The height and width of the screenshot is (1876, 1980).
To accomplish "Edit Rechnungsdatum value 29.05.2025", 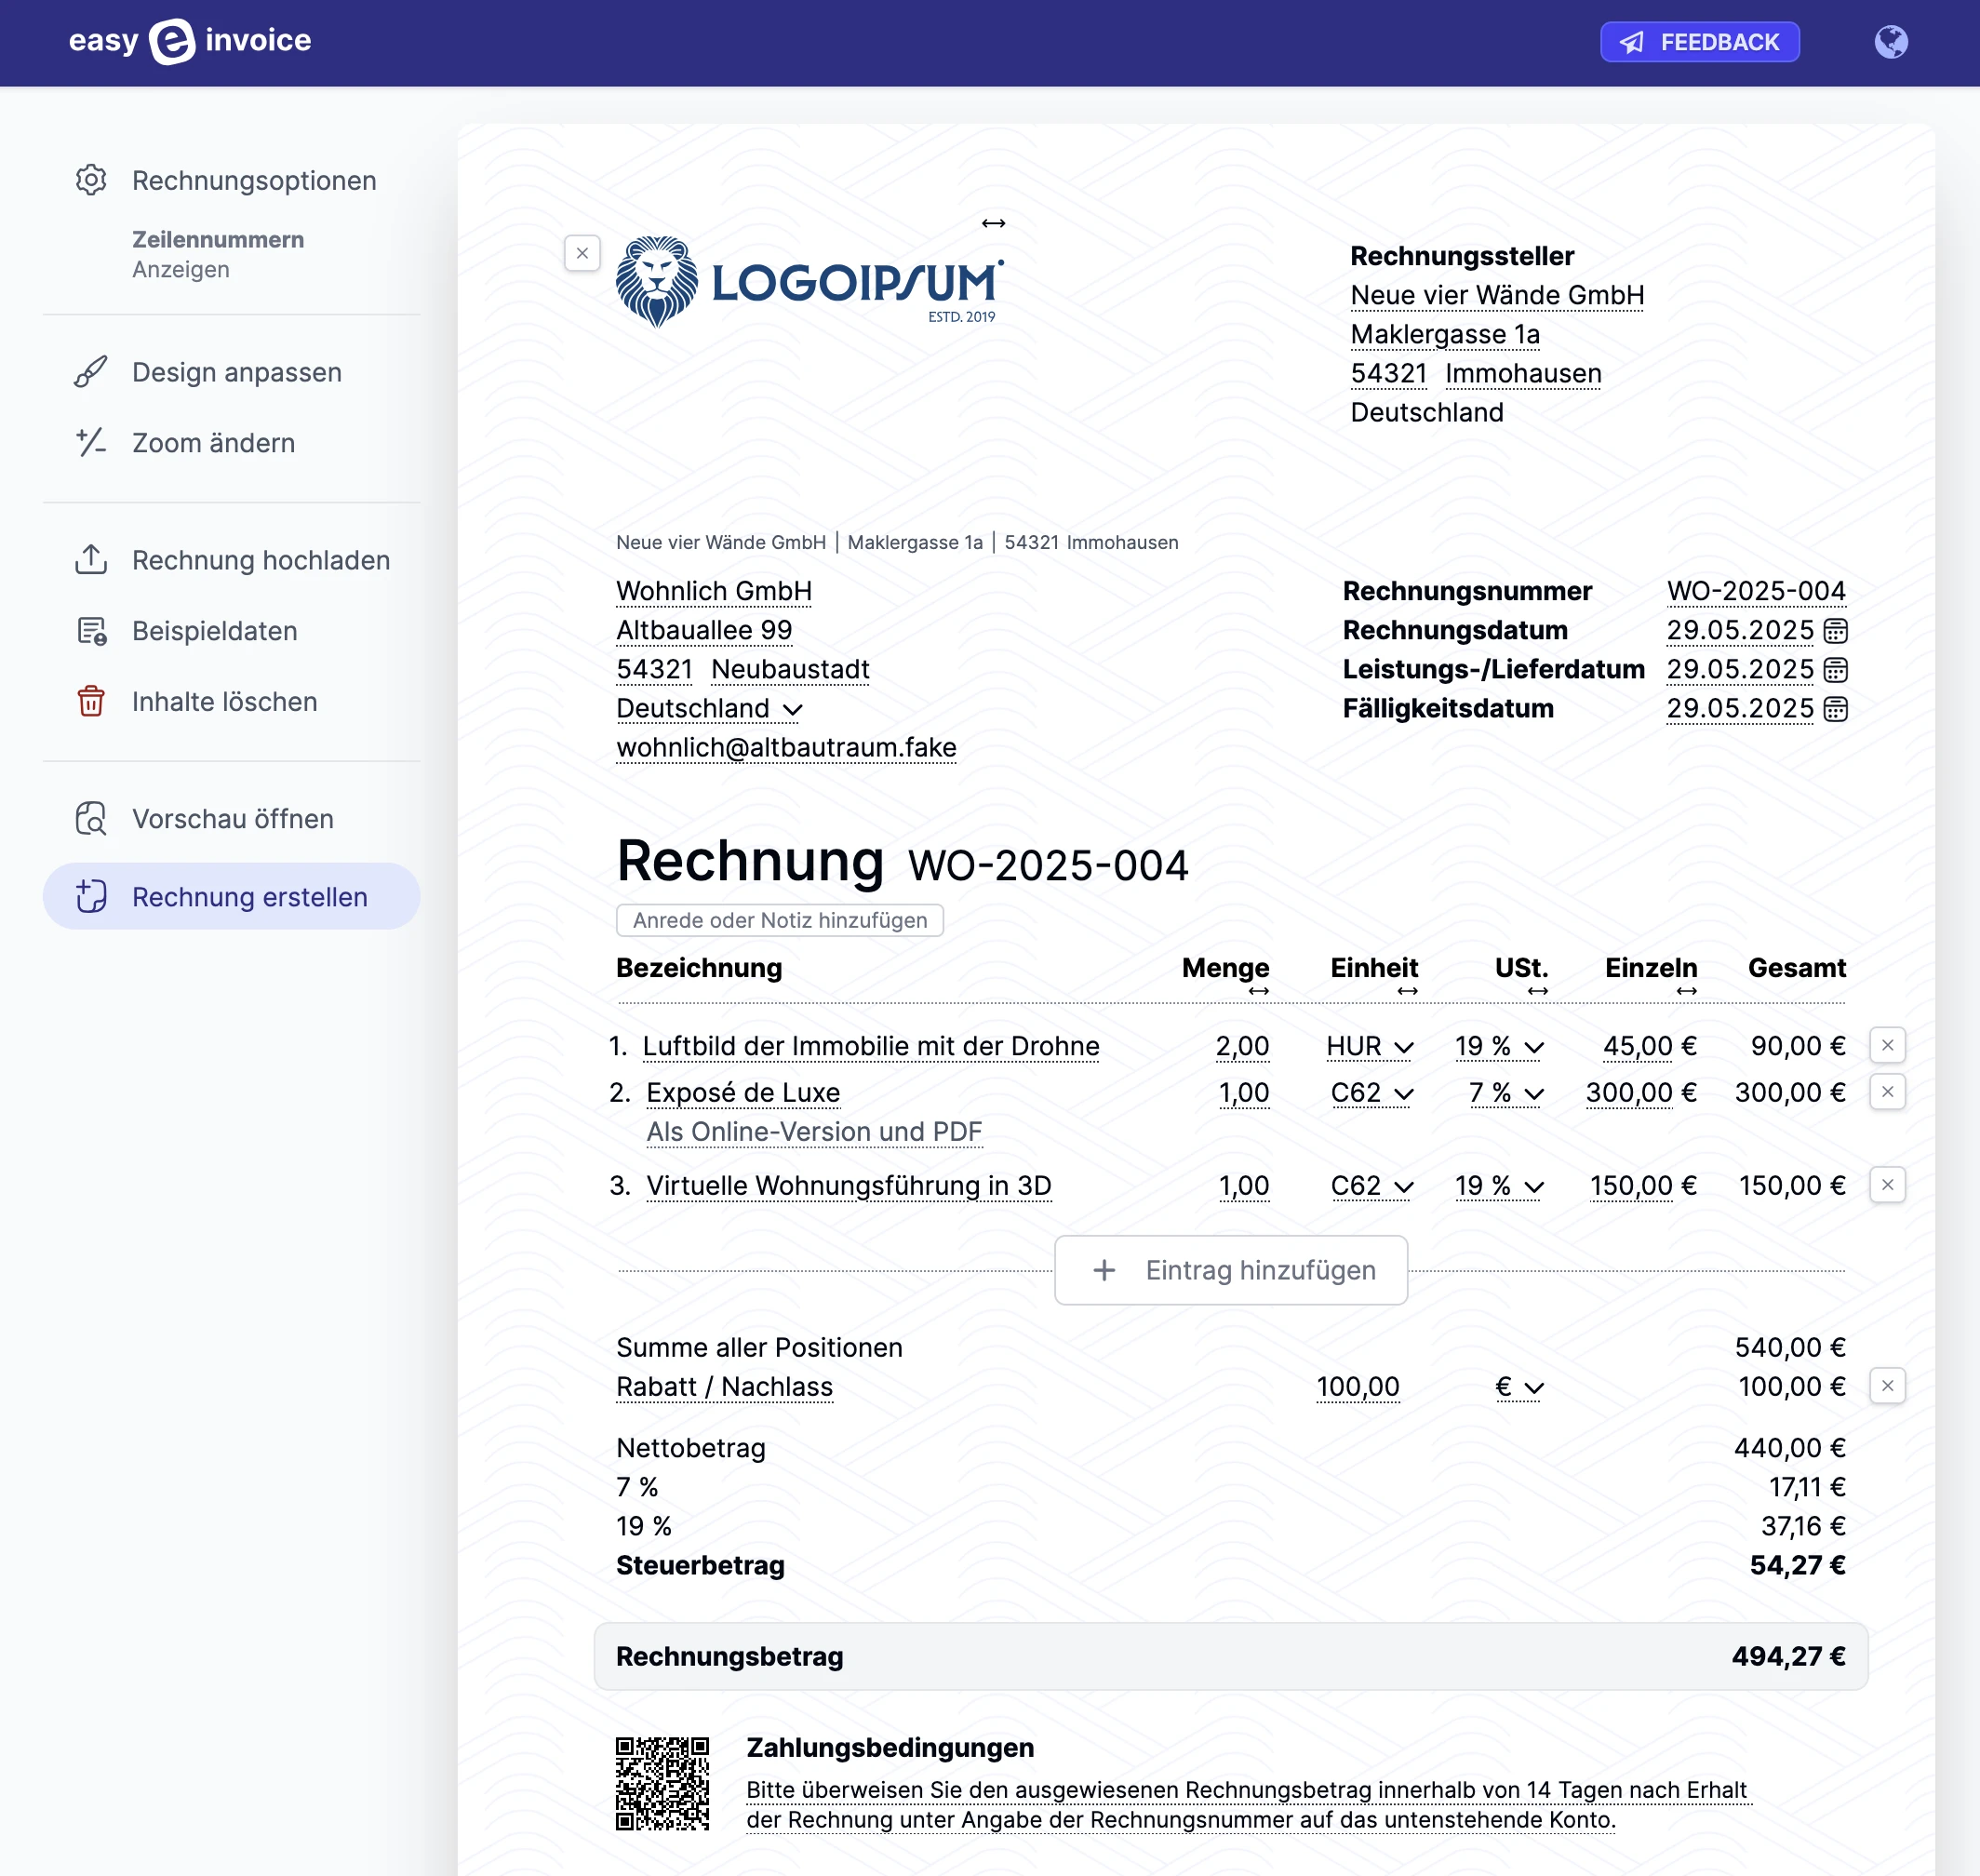I will [1739, 630].
